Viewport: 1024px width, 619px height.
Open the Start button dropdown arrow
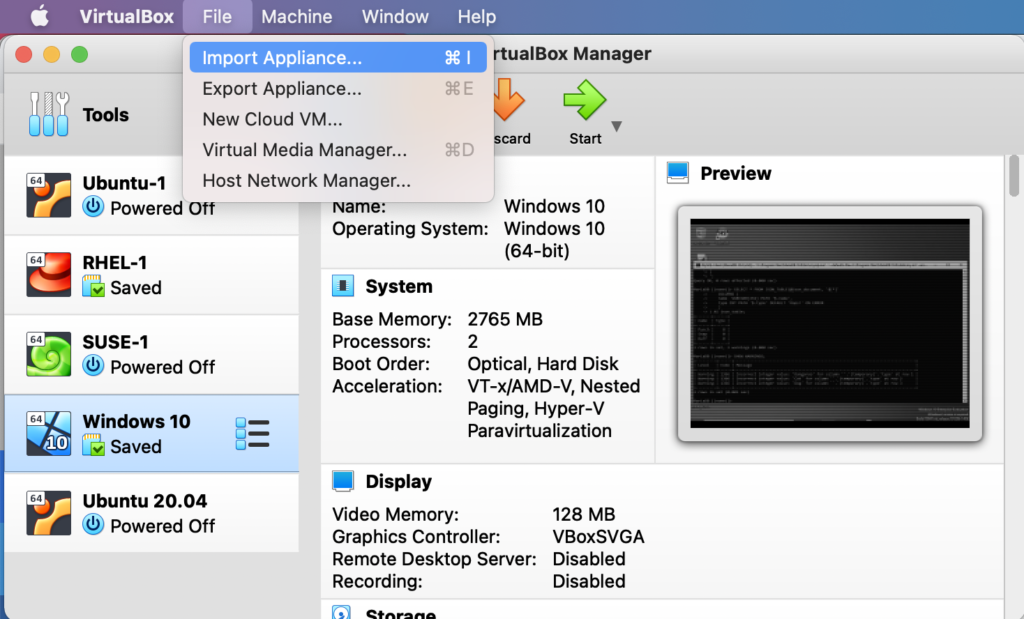click(616, 126)
